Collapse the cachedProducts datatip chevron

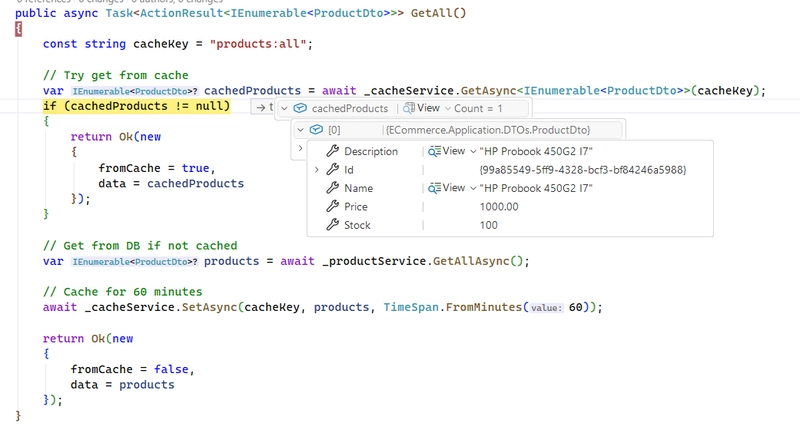[x=285, y=108]
